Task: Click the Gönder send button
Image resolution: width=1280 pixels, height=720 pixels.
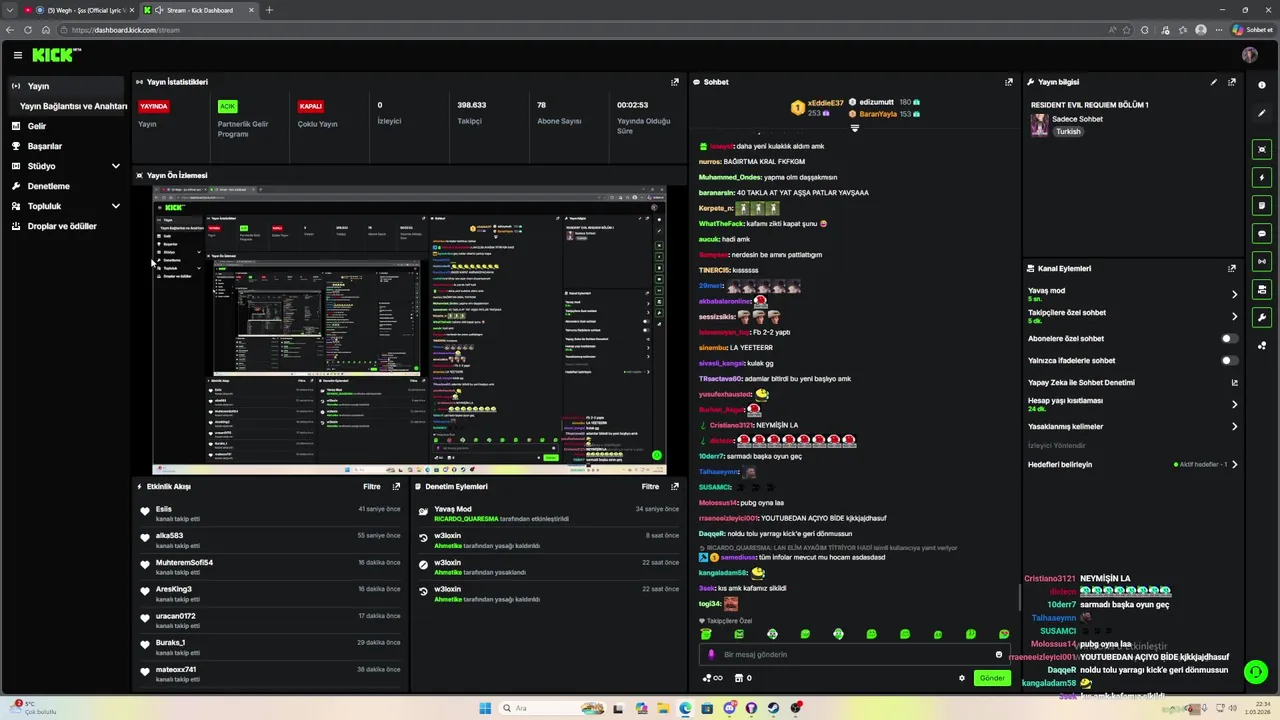Action: click(x=992, y=678)
